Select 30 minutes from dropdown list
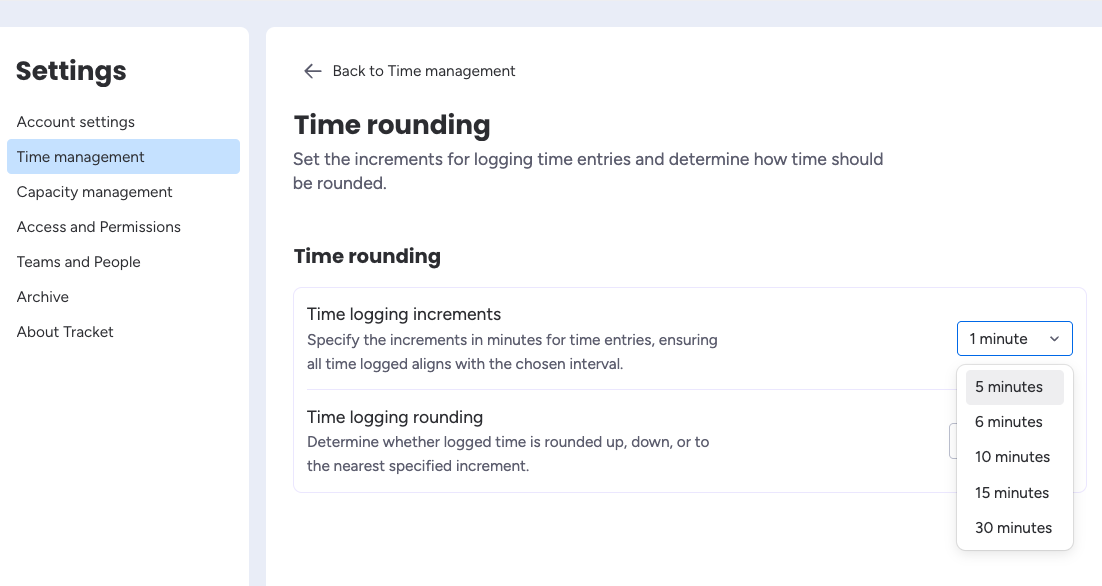This screenshot has height=586, width=1102. tap(1013, 528)
